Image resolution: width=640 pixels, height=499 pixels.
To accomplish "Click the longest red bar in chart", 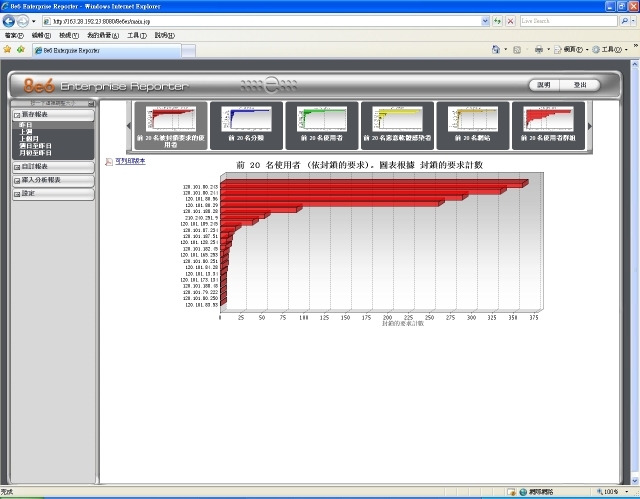I will tap(374, 184).
